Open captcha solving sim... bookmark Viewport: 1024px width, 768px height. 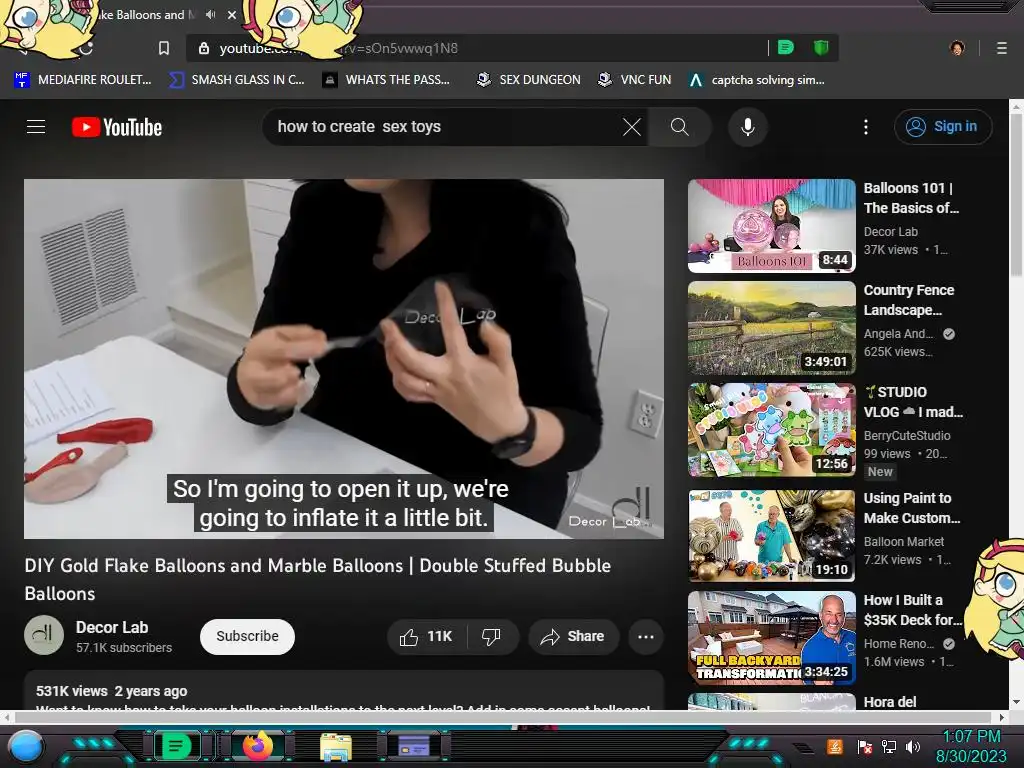(758, 80)
